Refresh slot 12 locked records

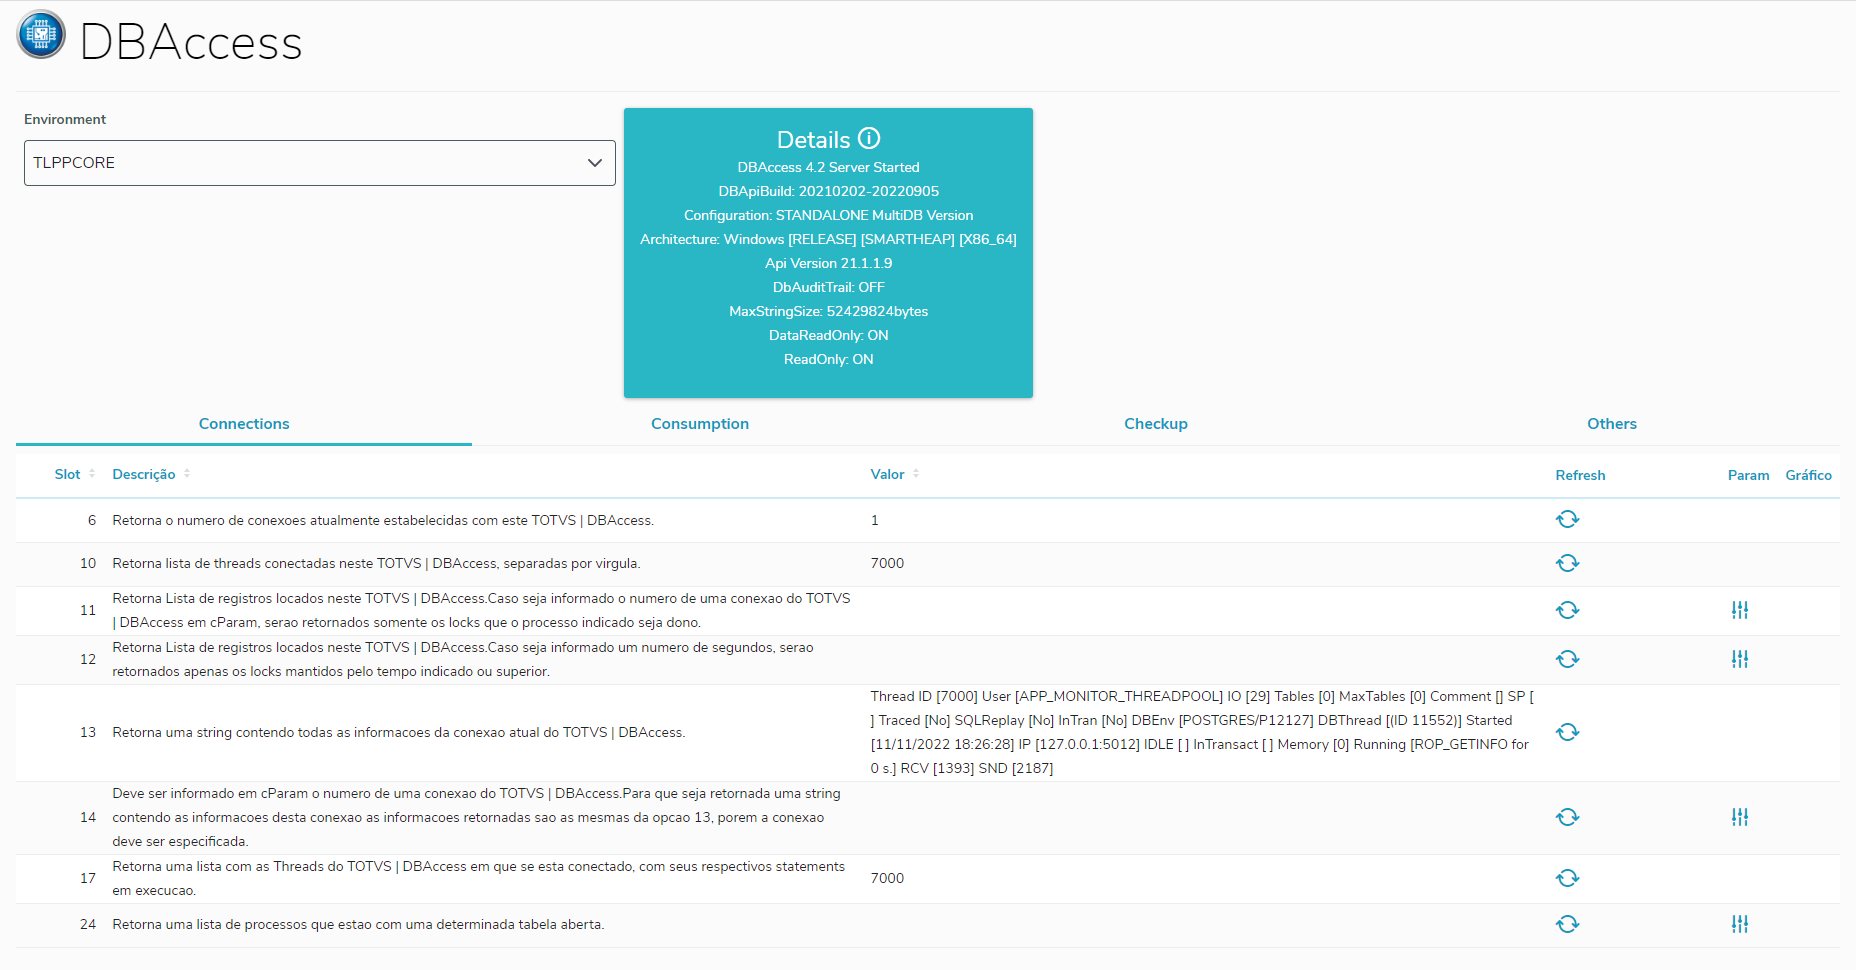1567,659
